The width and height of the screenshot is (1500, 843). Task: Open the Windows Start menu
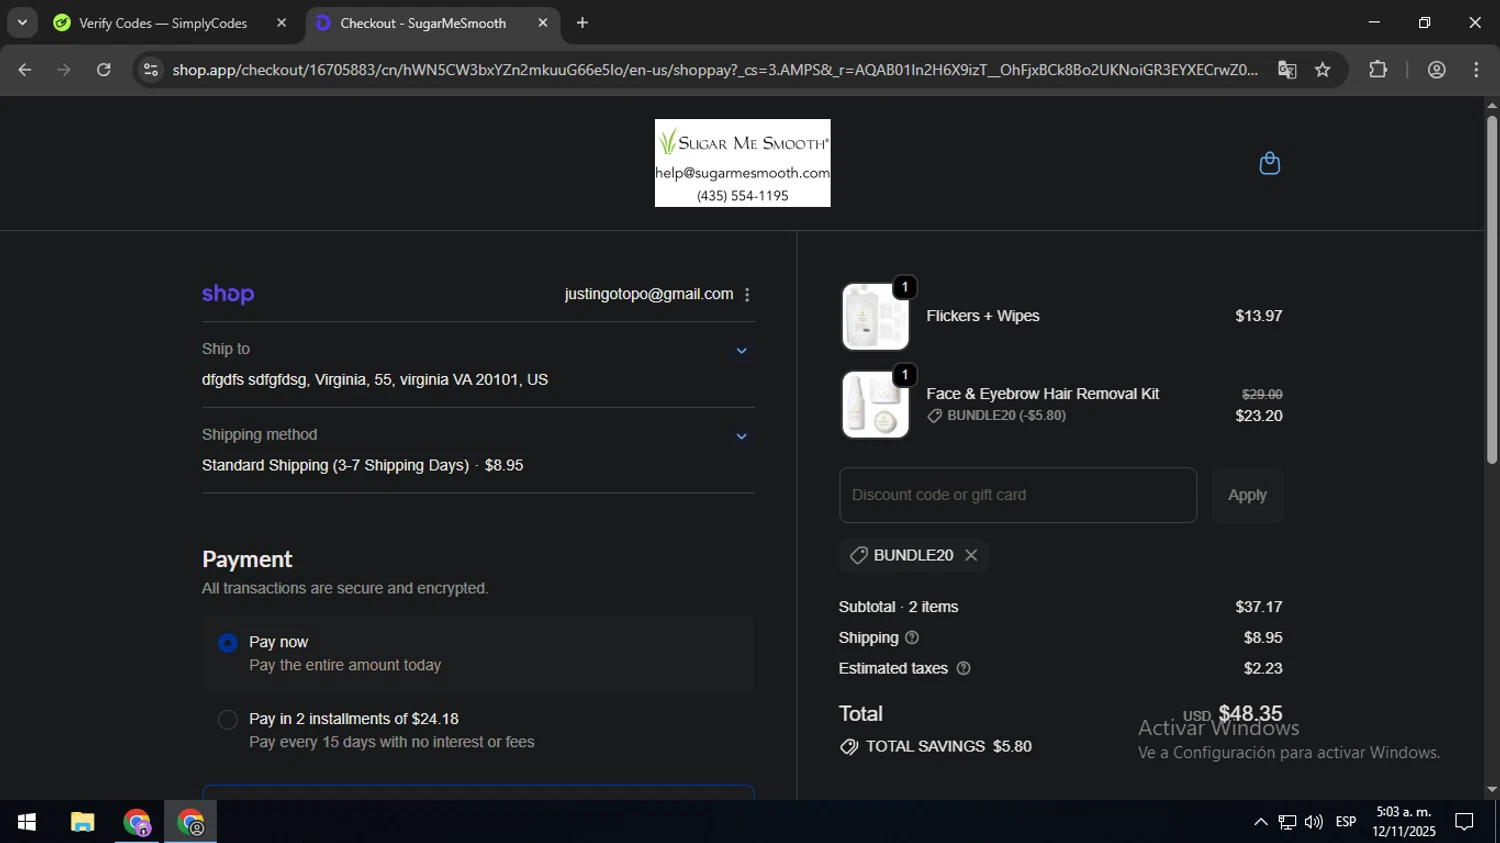(27, 822)
